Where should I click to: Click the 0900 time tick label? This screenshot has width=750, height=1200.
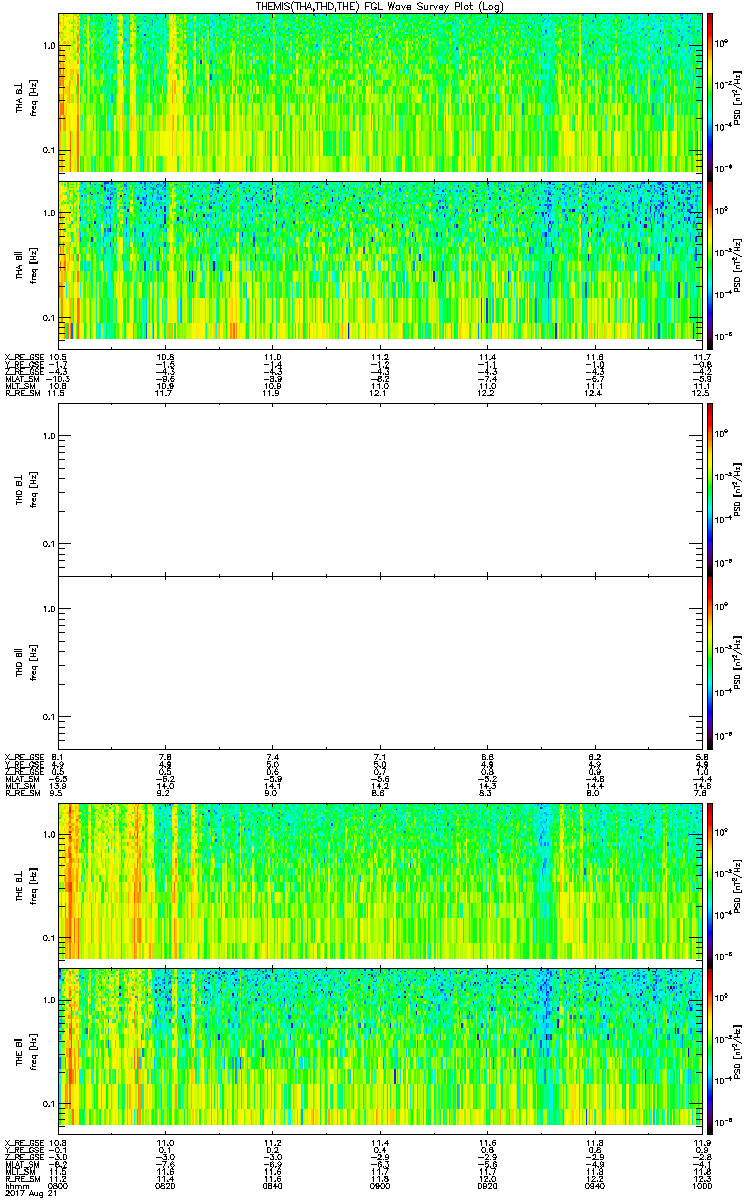click(379, 1185)
